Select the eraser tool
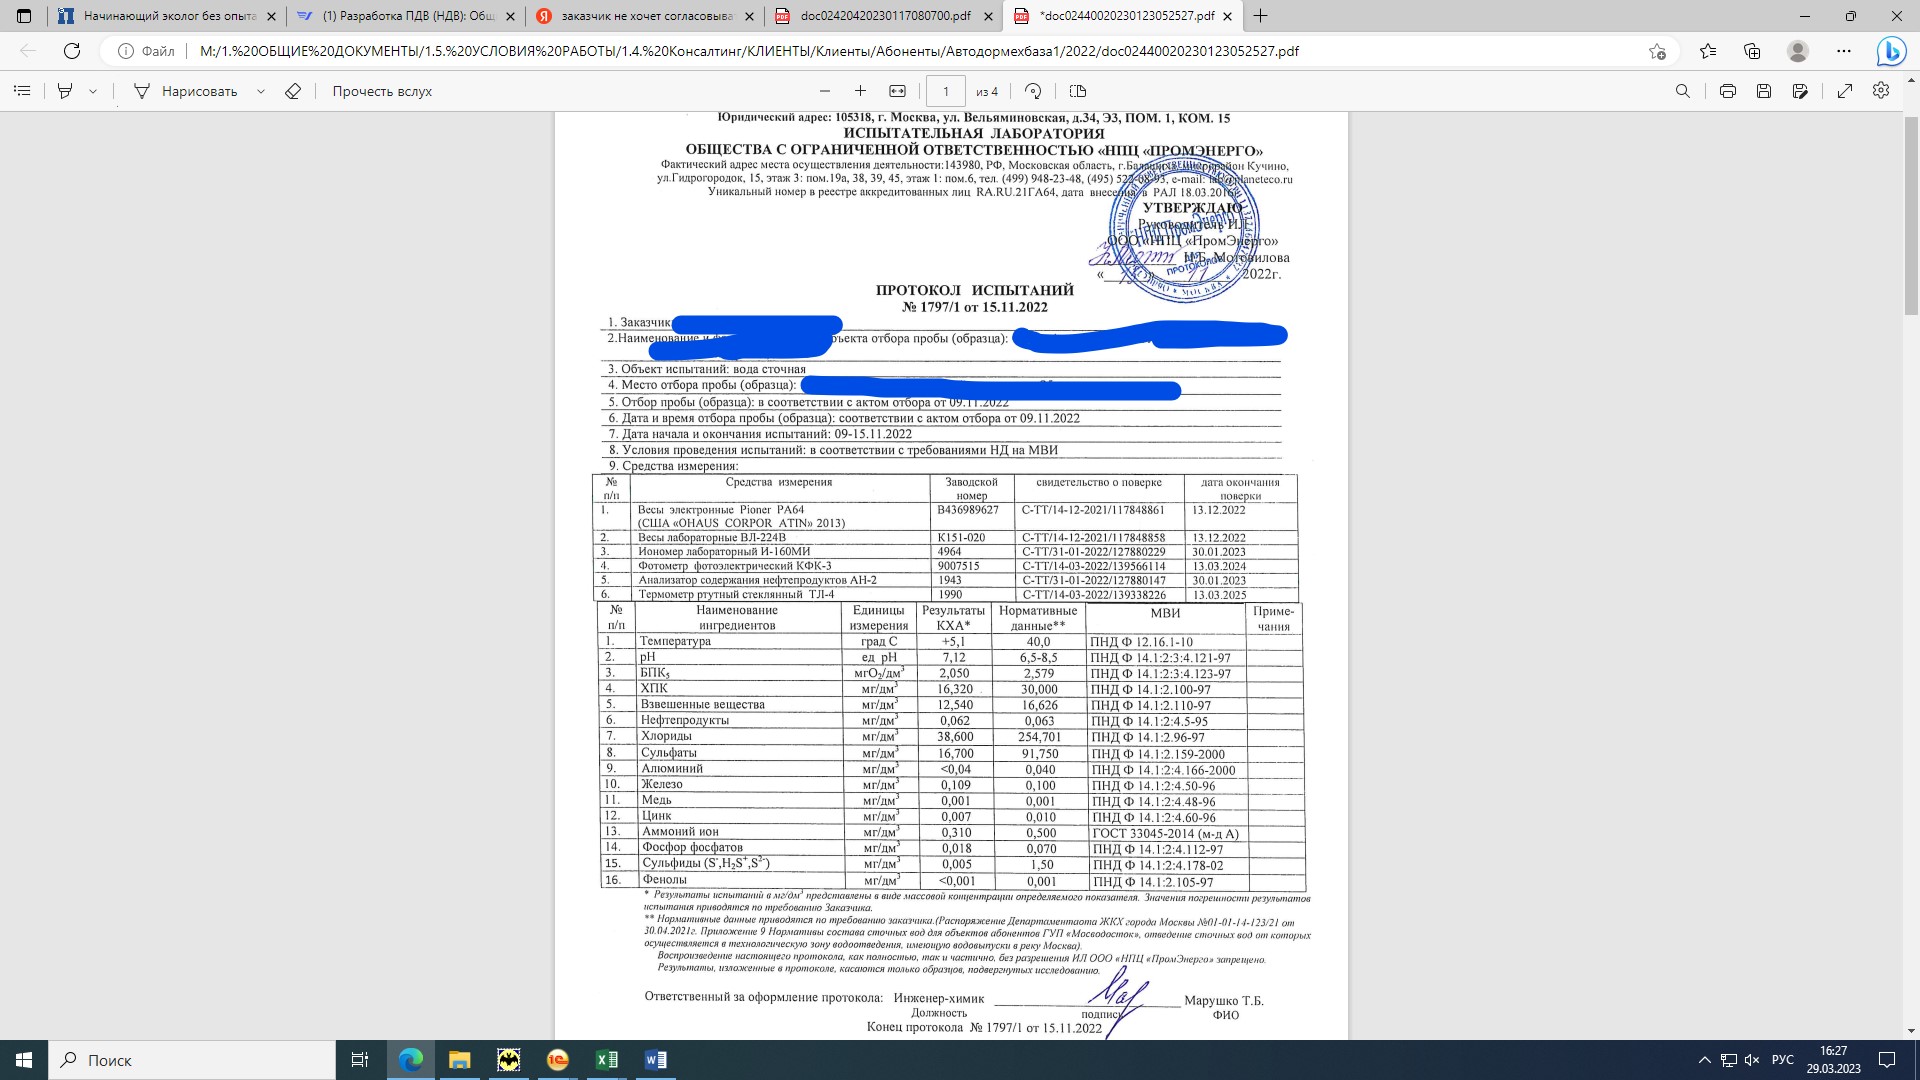This screenshot has height=1080, width=1920. click(x=293, y=91)
